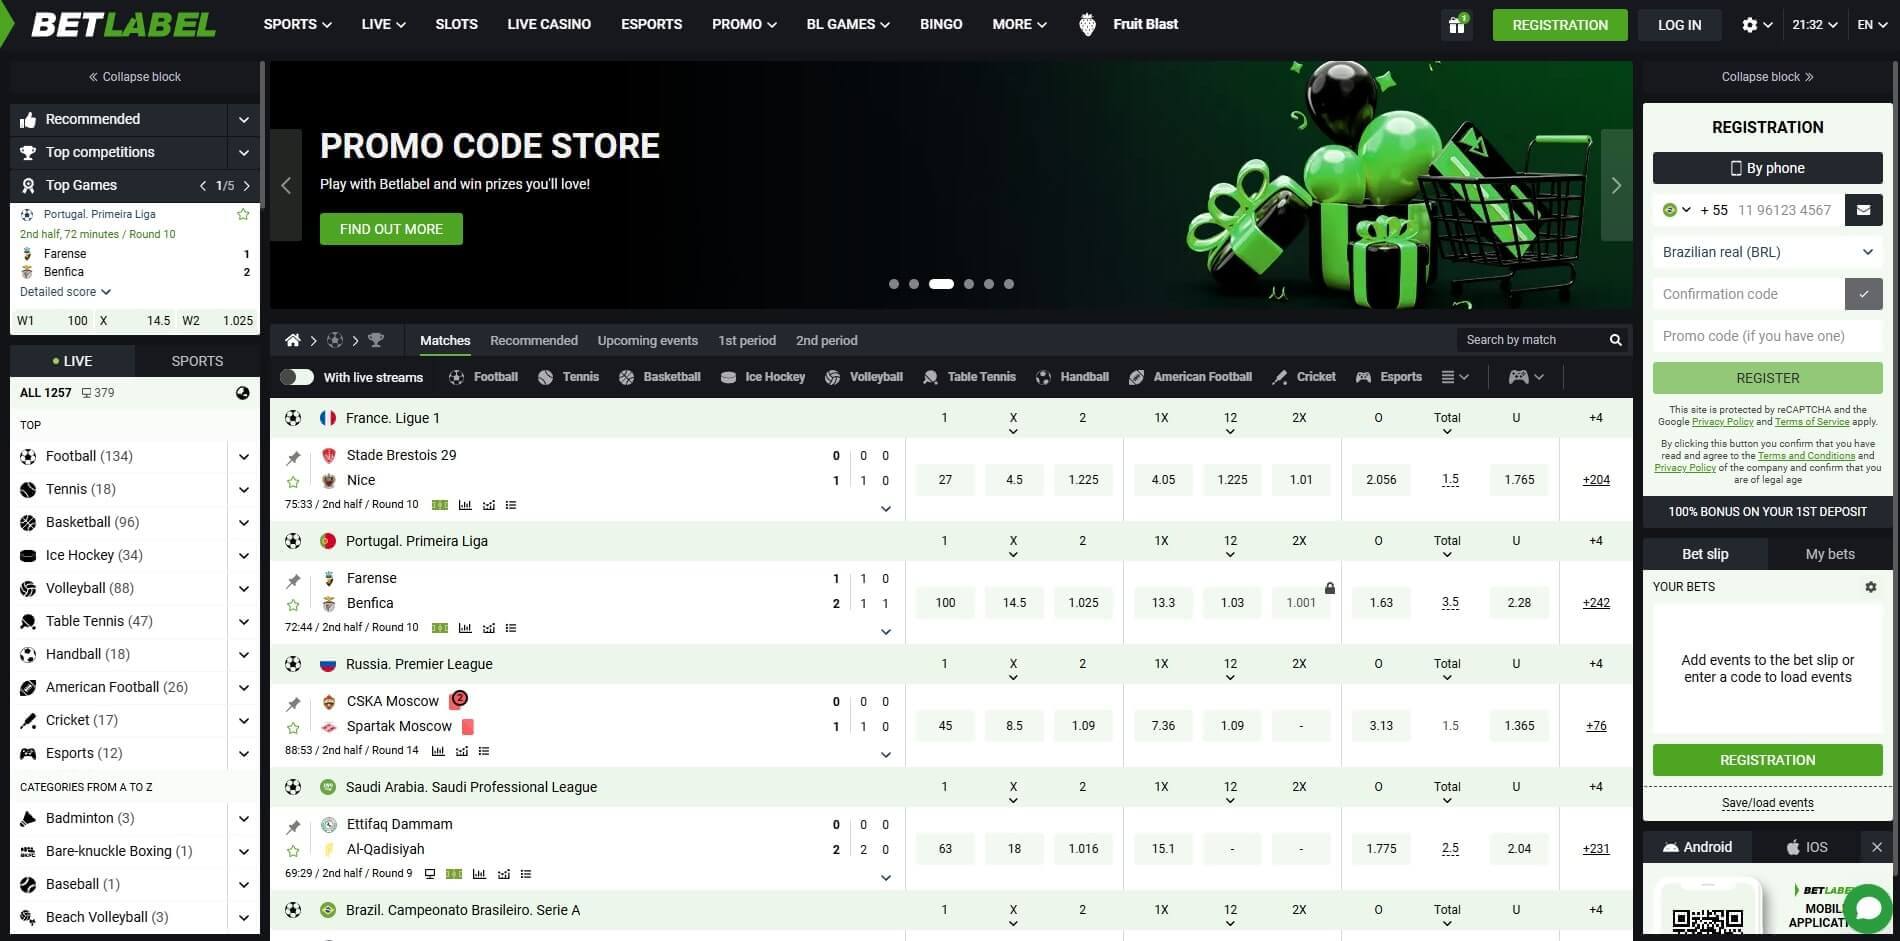
Task: Expand the Football category in left sidebar
Action: (243, 456)
